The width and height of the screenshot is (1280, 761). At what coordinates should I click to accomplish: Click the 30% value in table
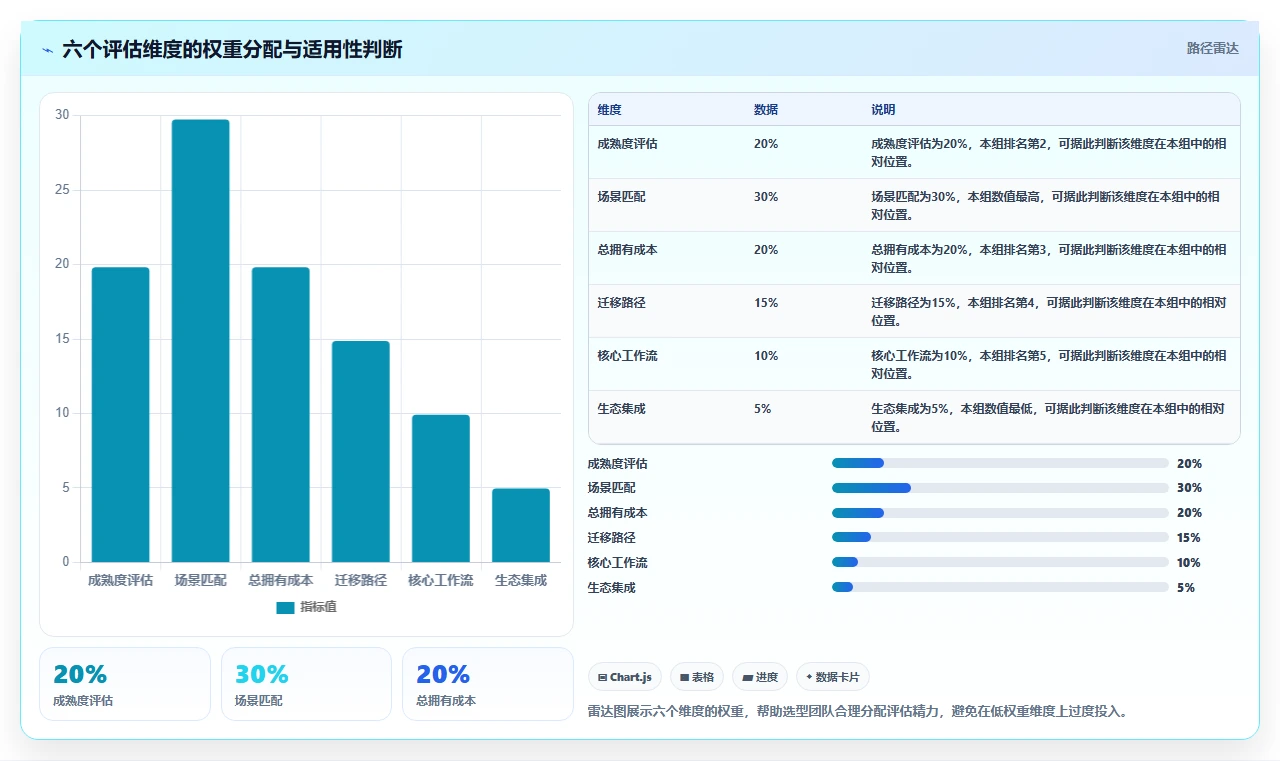coord(766,197)
